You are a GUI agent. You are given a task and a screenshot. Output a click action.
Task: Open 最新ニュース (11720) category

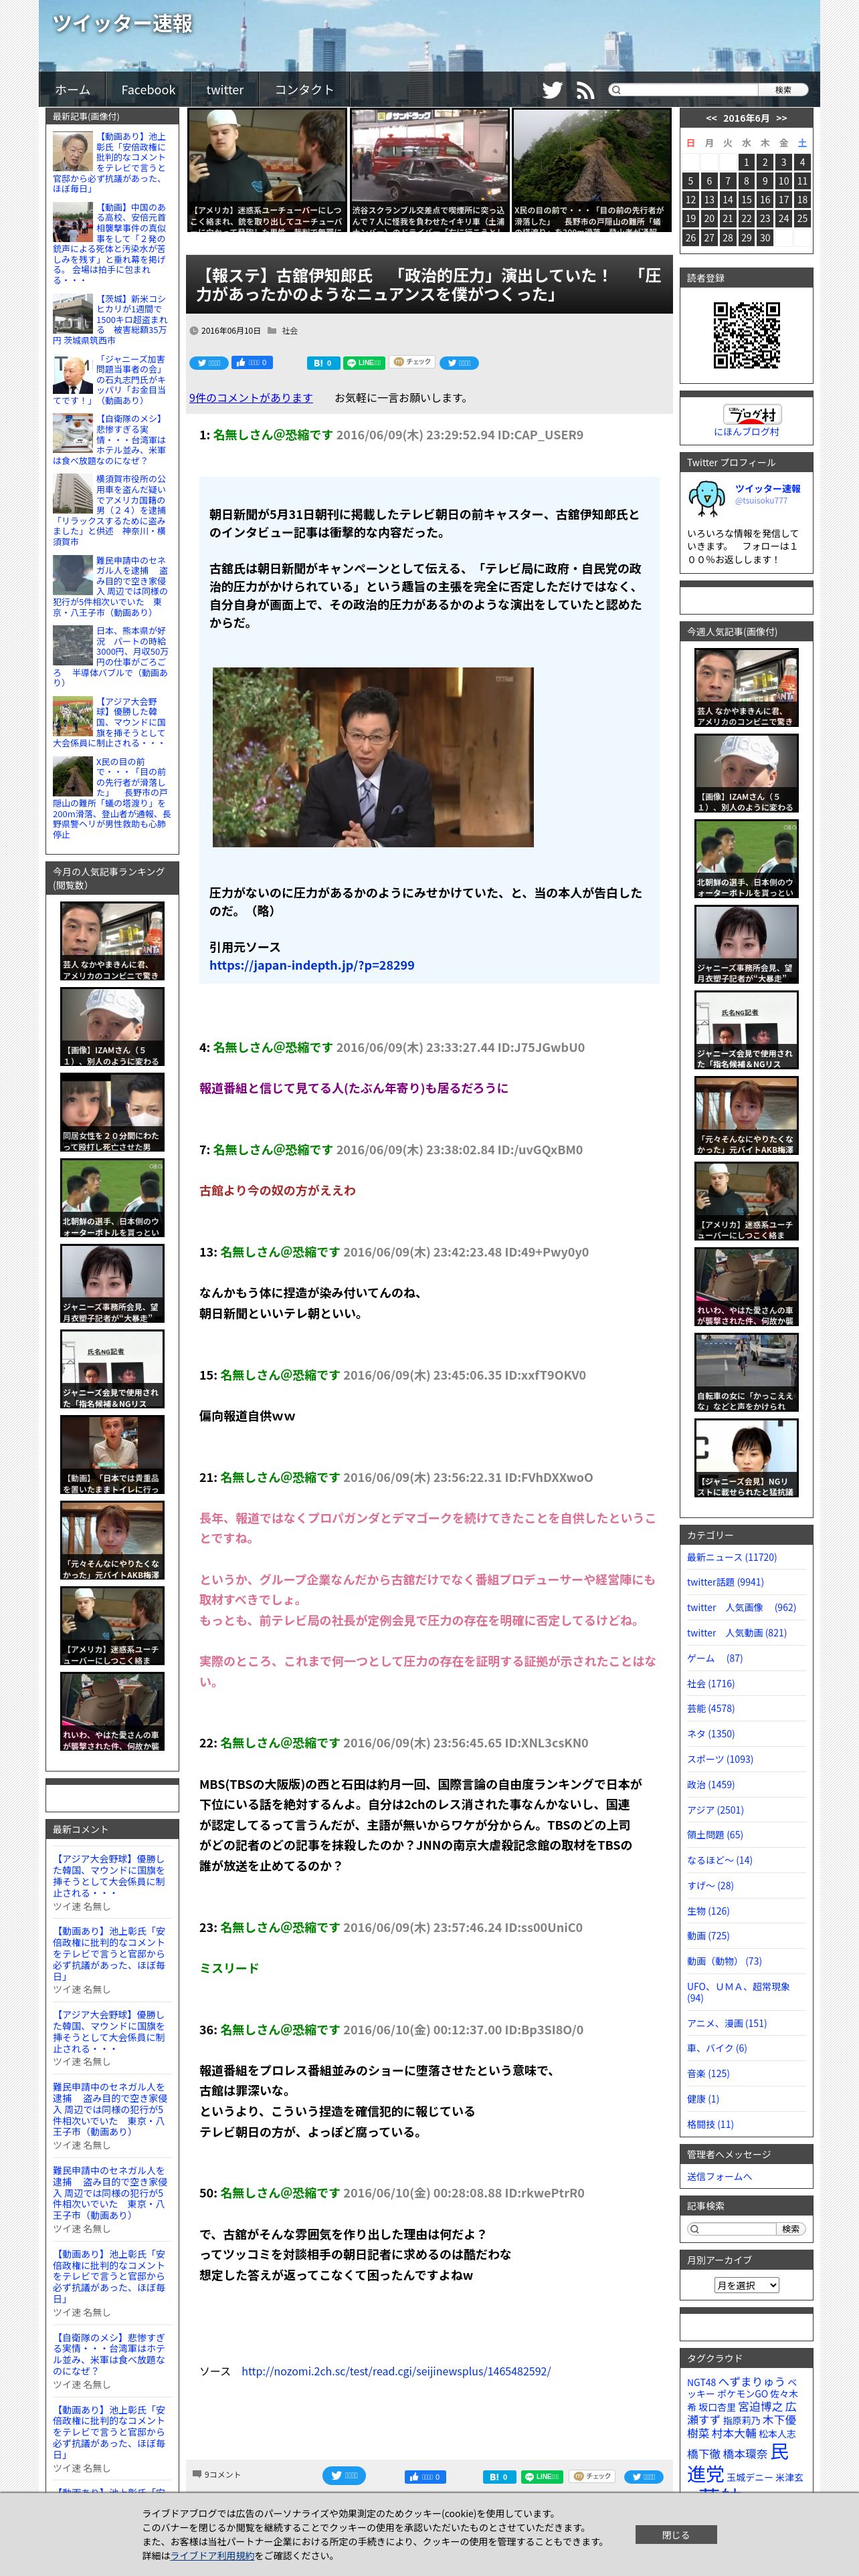point(732,1557)
